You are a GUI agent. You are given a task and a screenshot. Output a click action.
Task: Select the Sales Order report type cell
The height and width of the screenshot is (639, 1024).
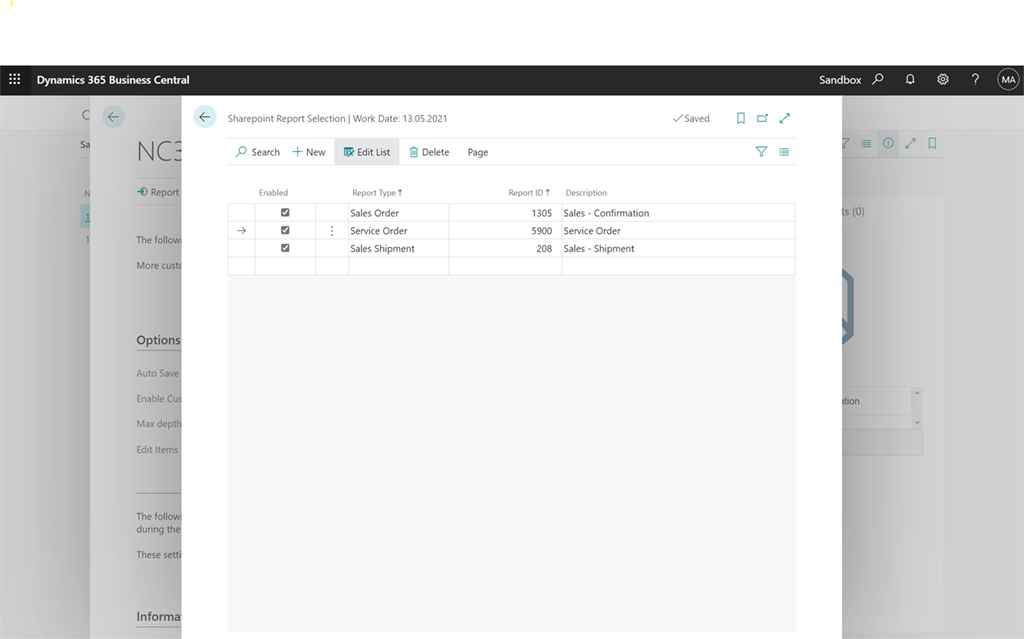tap(398, 213)
